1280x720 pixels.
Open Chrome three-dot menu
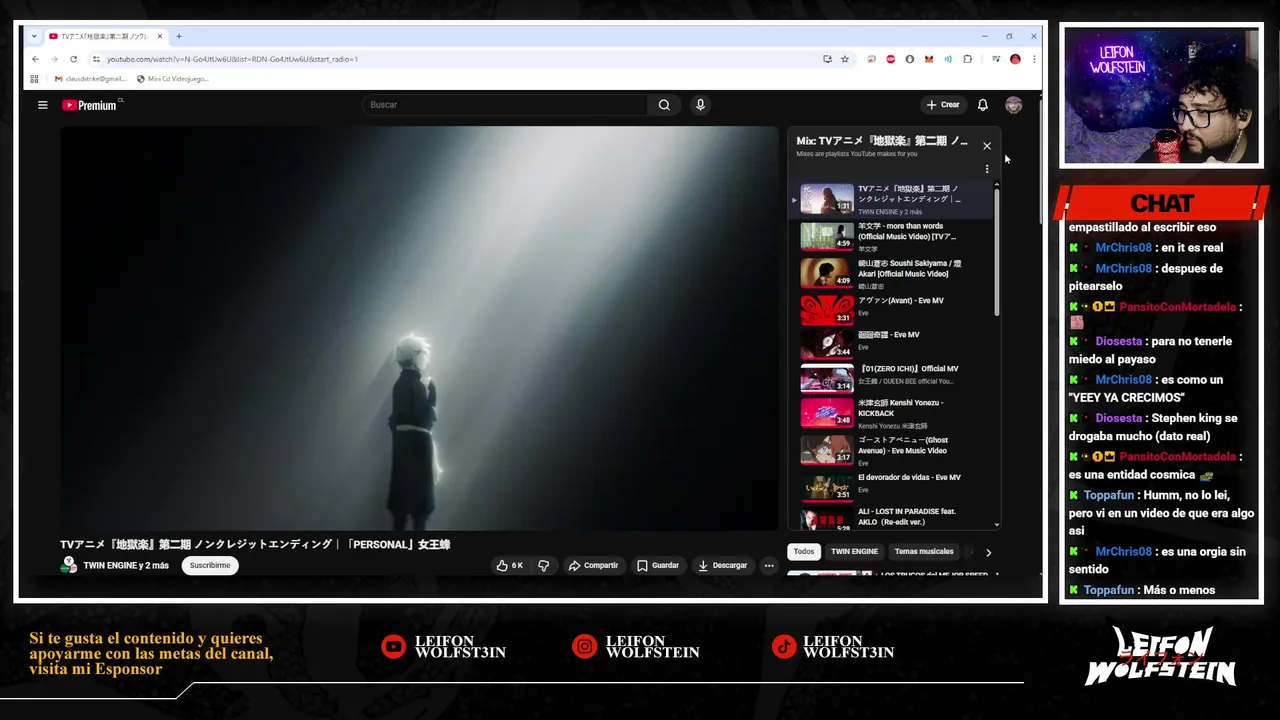[1034, 59]
